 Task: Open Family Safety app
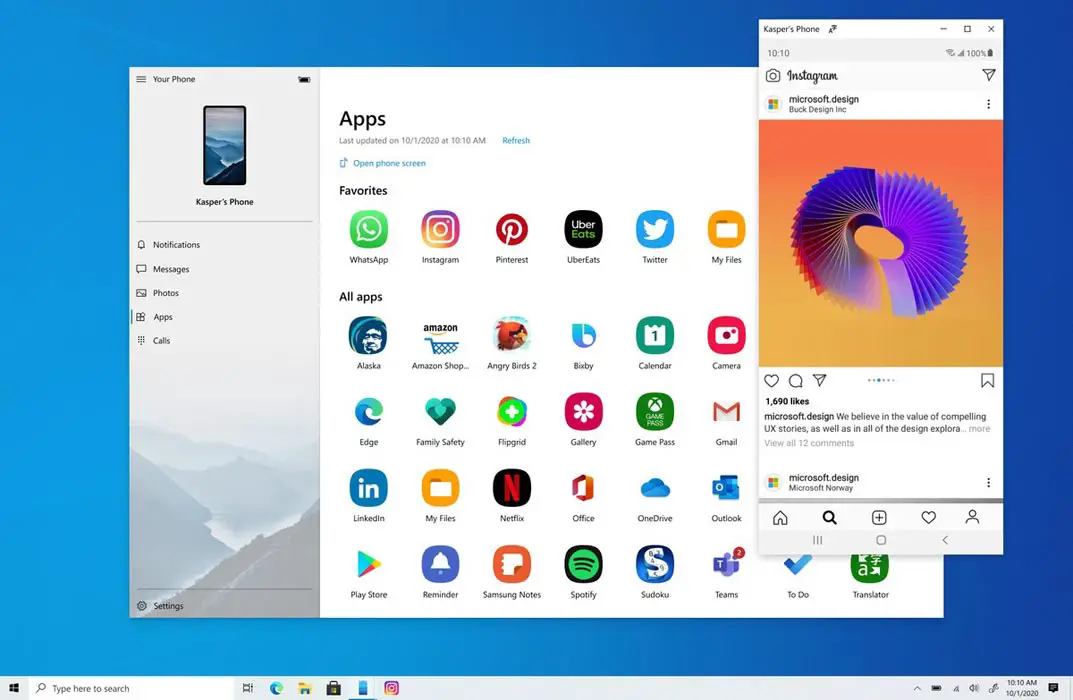(x=440, y=412)
